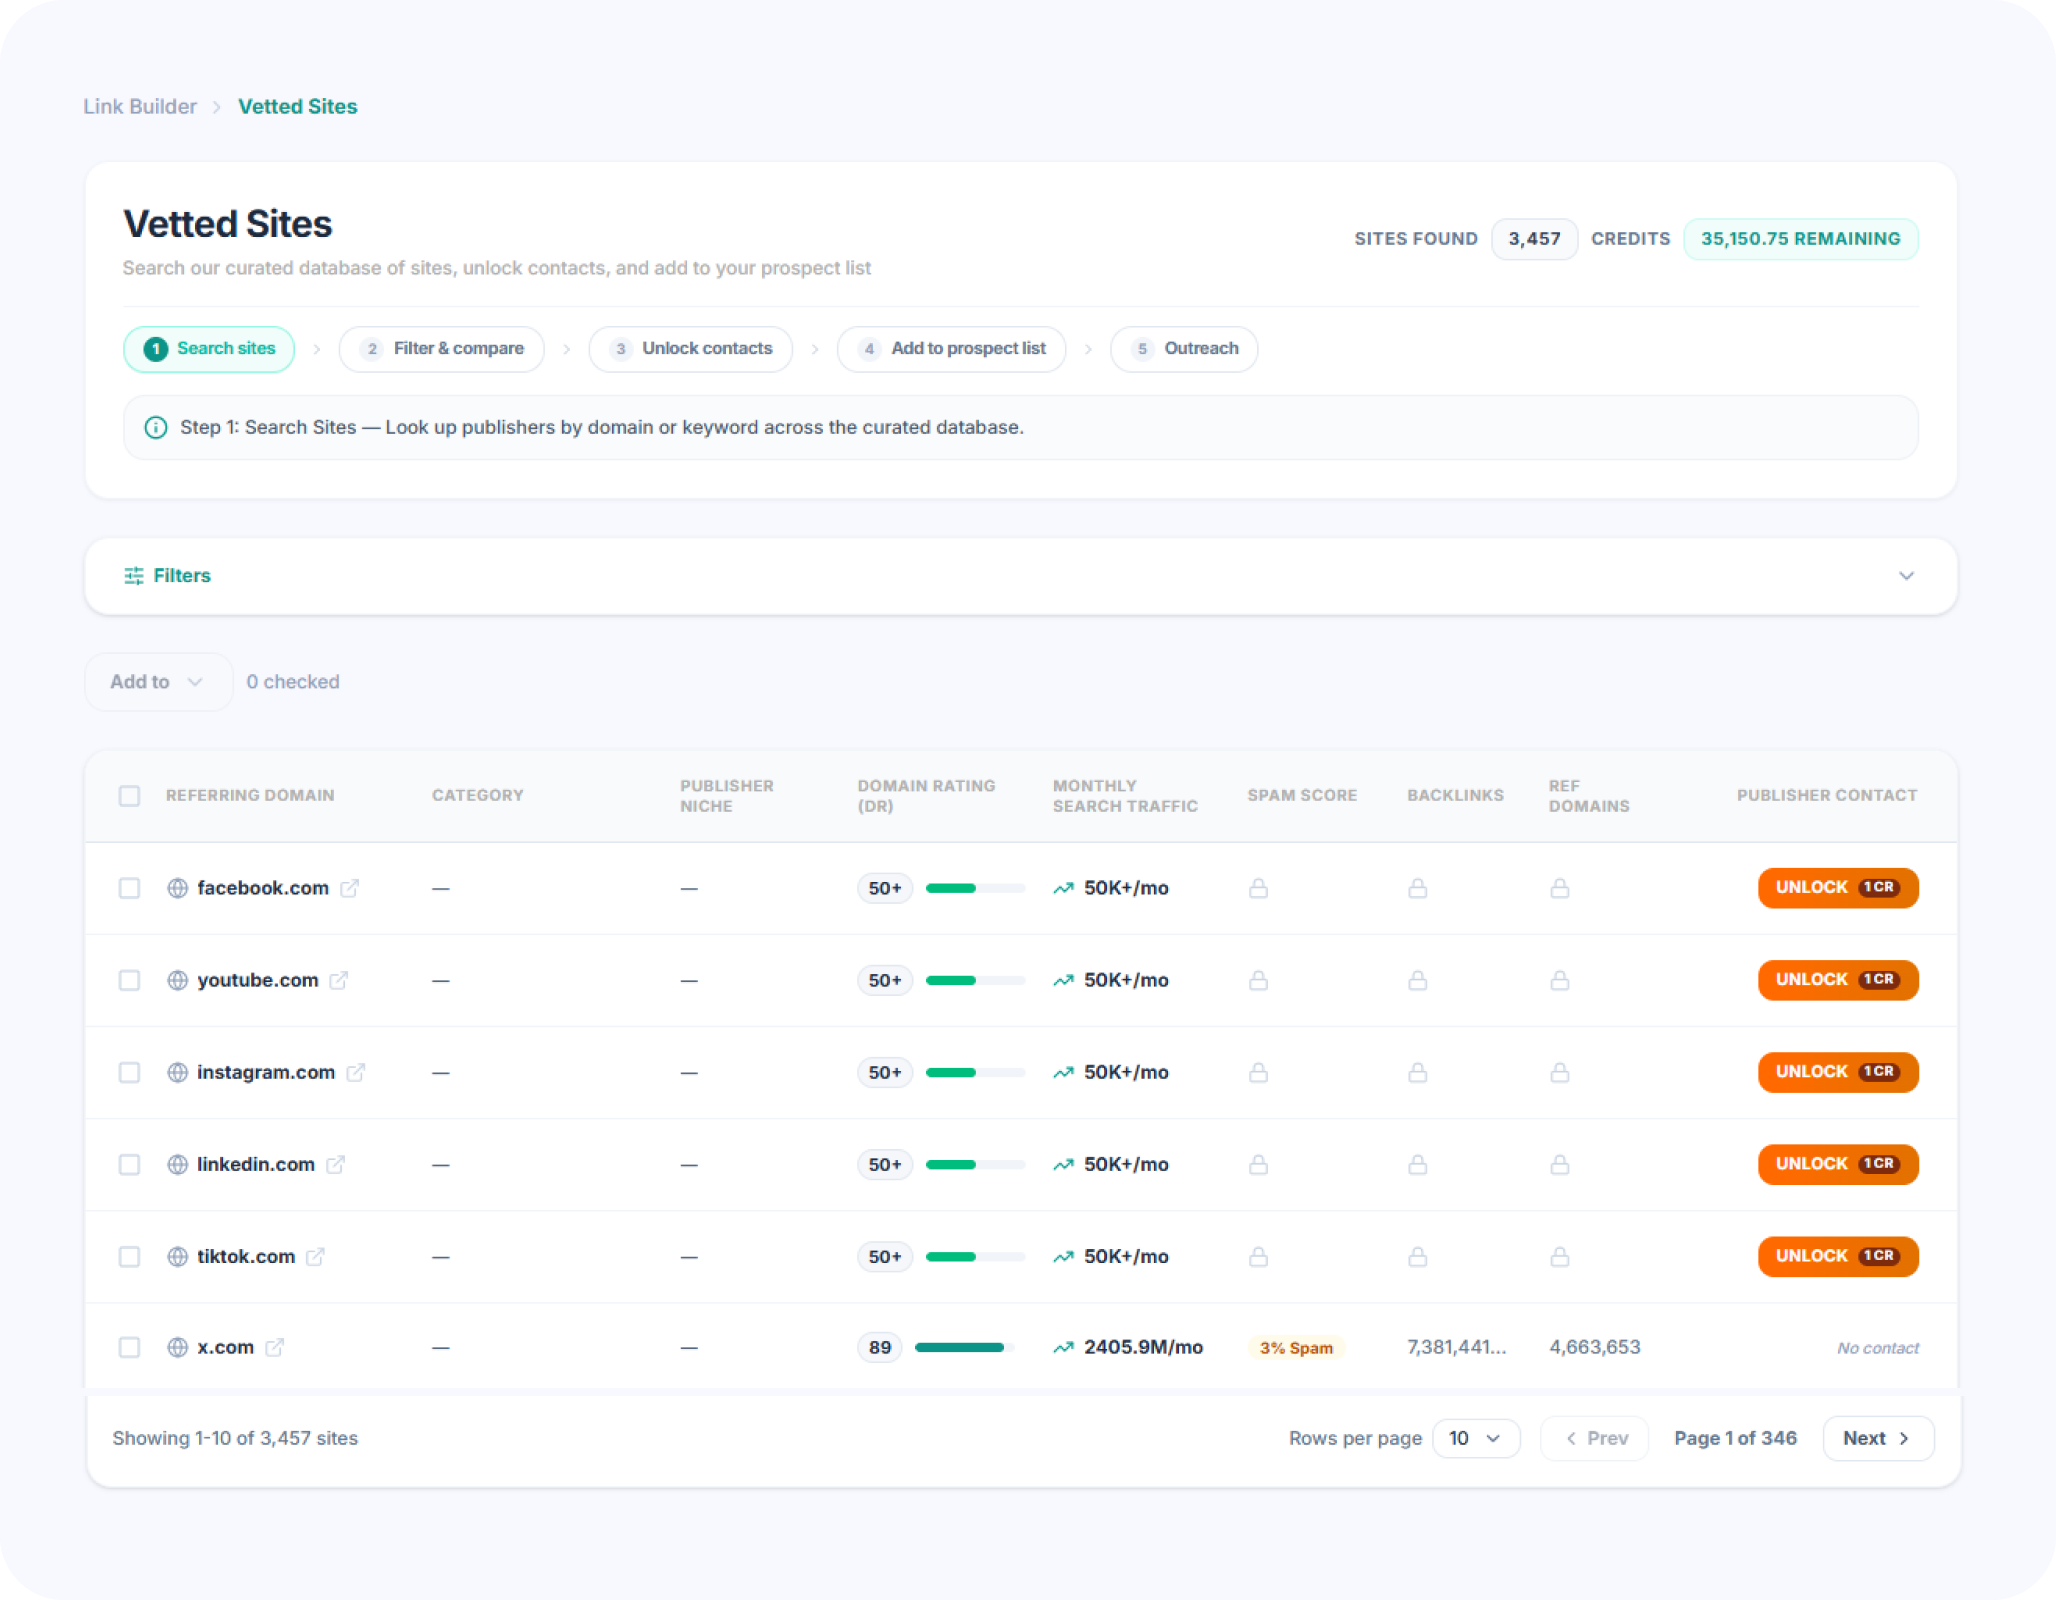Viewport: 2056px width, 1600px height.
Task: Check the youtube.com row checkbox
Action: coord(129,980)
